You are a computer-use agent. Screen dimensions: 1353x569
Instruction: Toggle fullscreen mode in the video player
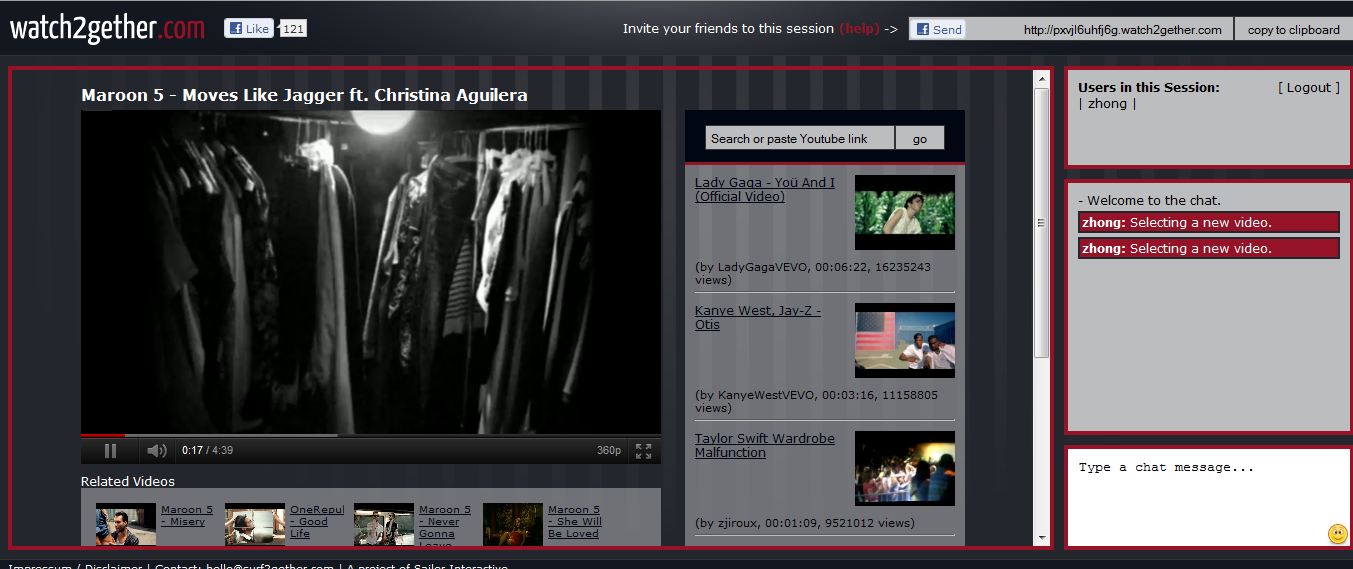pos(644,450)
